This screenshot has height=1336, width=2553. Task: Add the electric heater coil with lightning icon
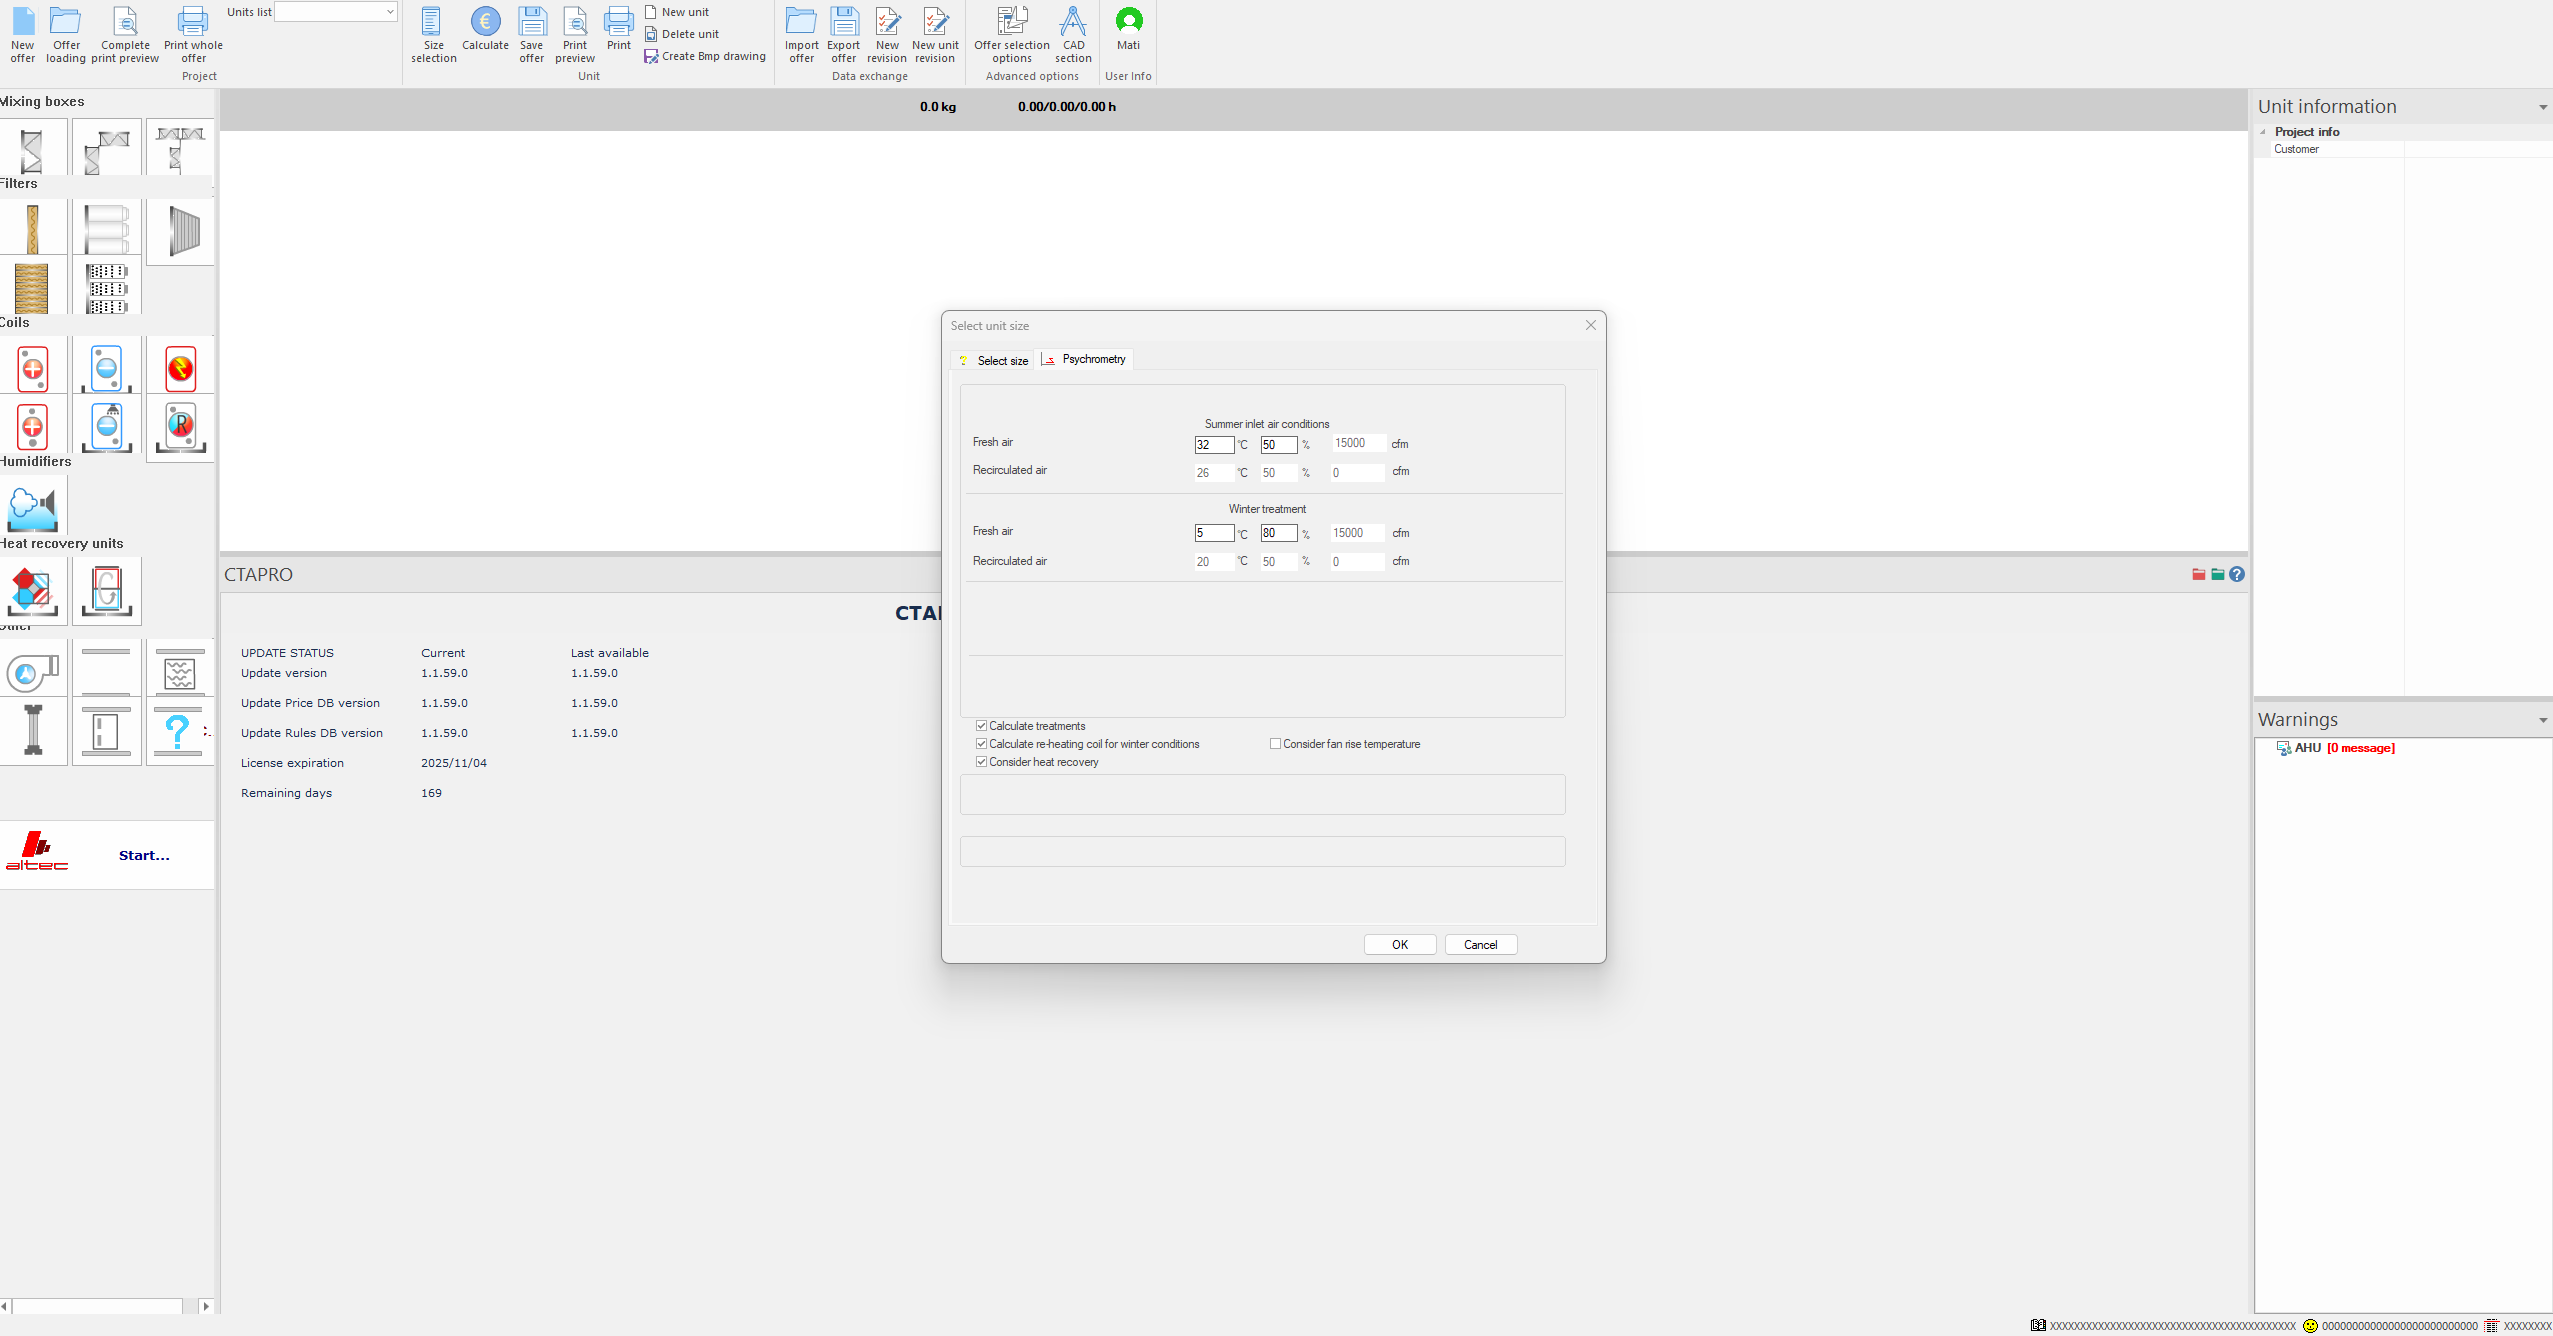click(180, 367)
